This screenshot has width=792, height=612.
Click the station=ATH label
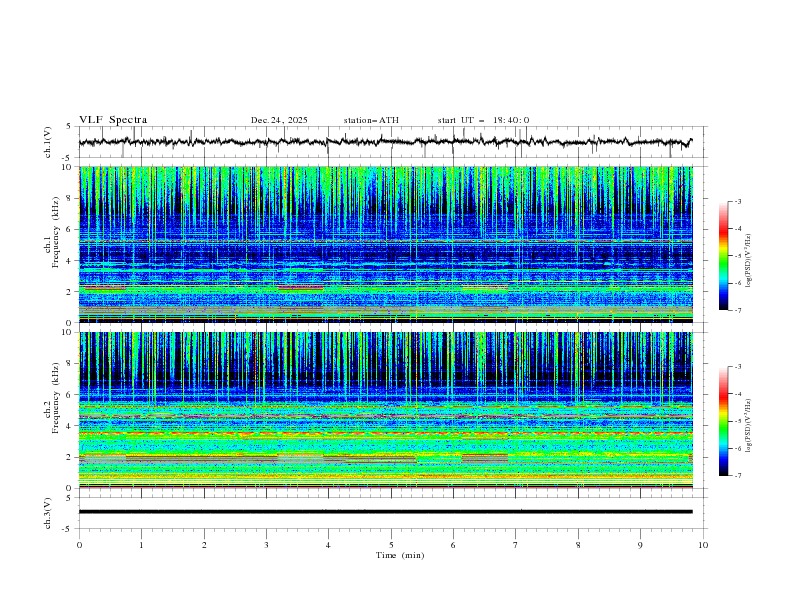[x=371, y=120]
